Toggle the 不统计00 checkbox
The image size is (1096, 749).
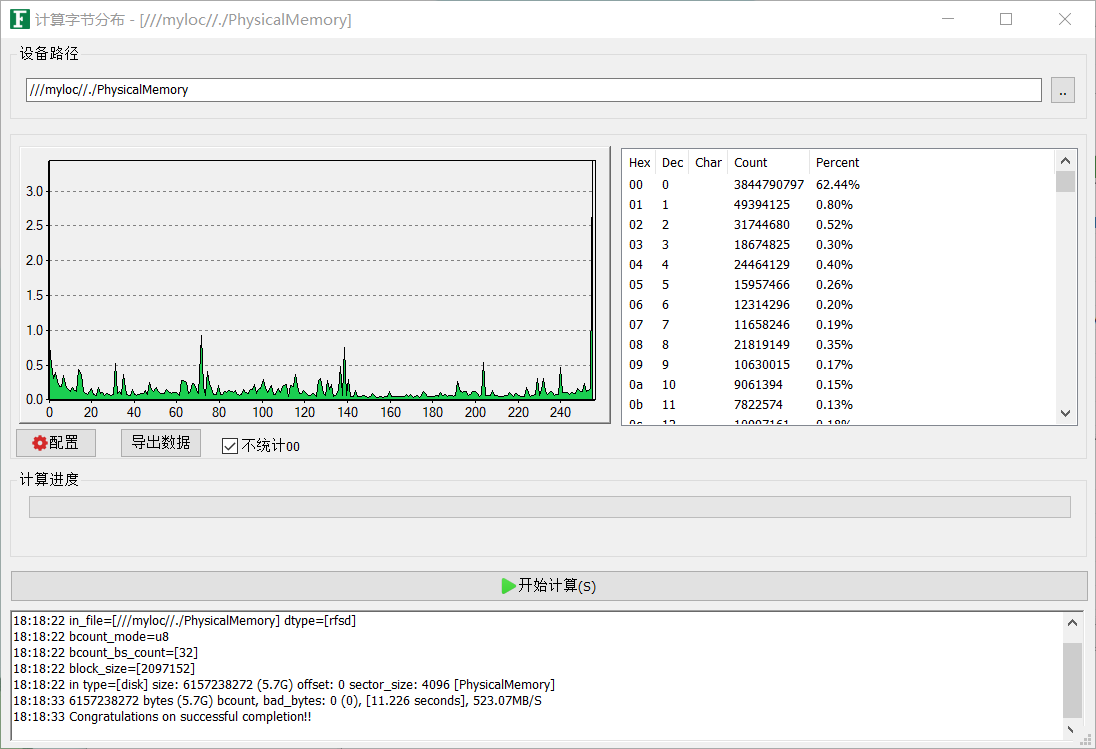[230, 446]
